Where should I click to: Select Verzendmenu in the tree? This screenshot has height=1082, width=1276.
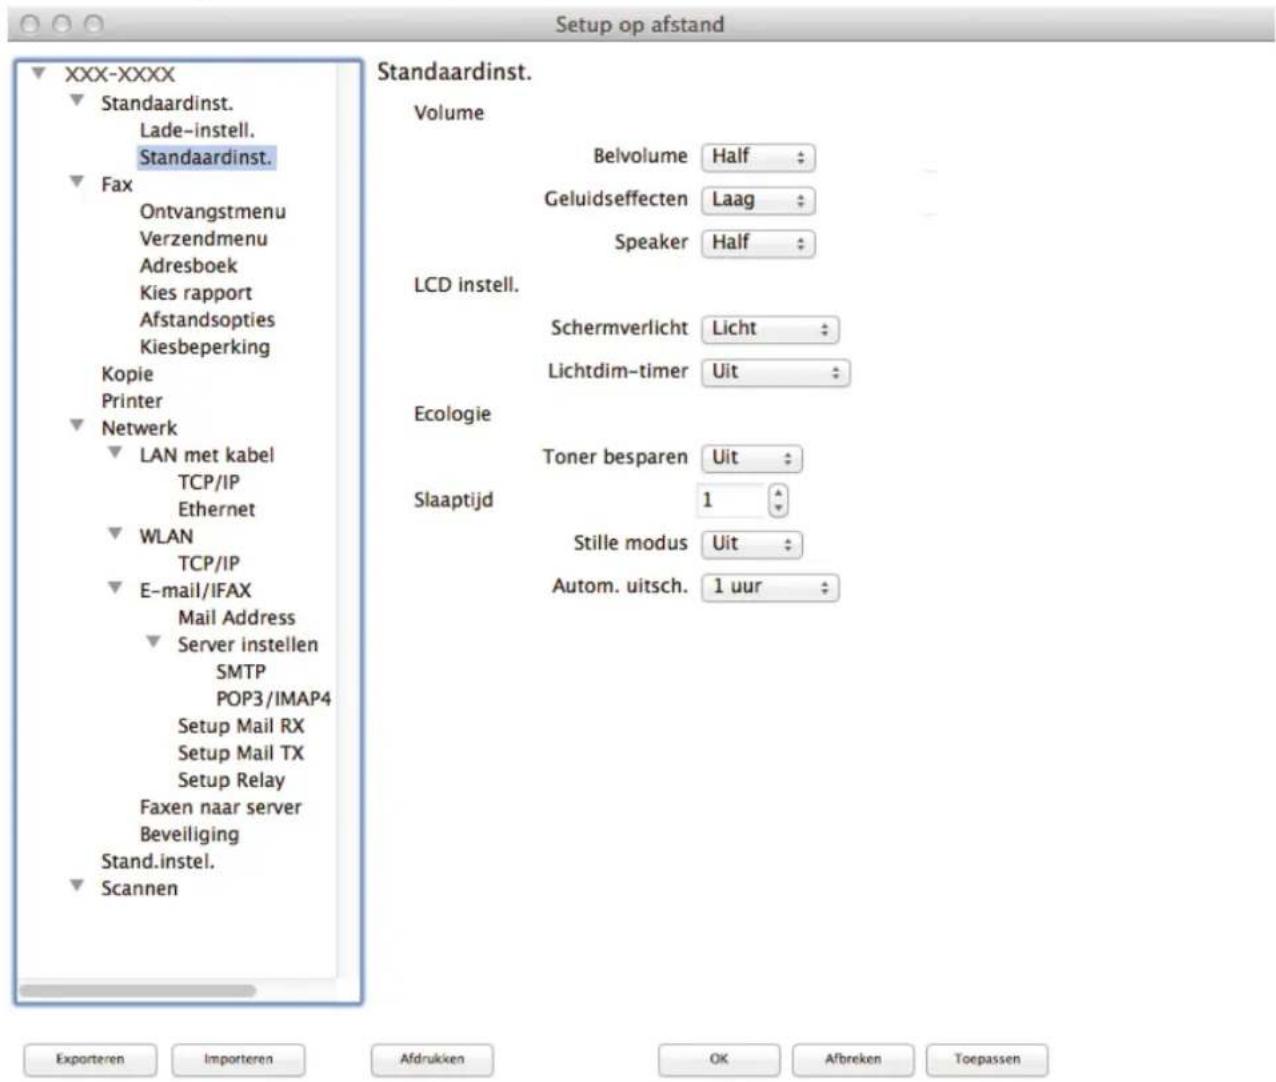pyautogui.click(x=204, y=238)
